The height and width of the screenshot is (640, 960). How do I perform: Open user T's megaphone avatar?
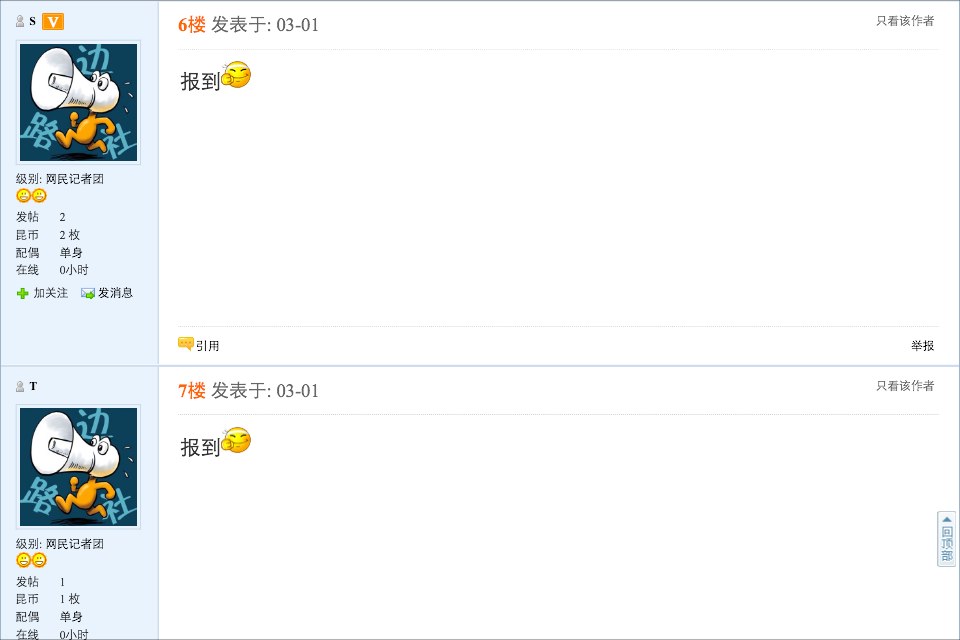[79, 467]
